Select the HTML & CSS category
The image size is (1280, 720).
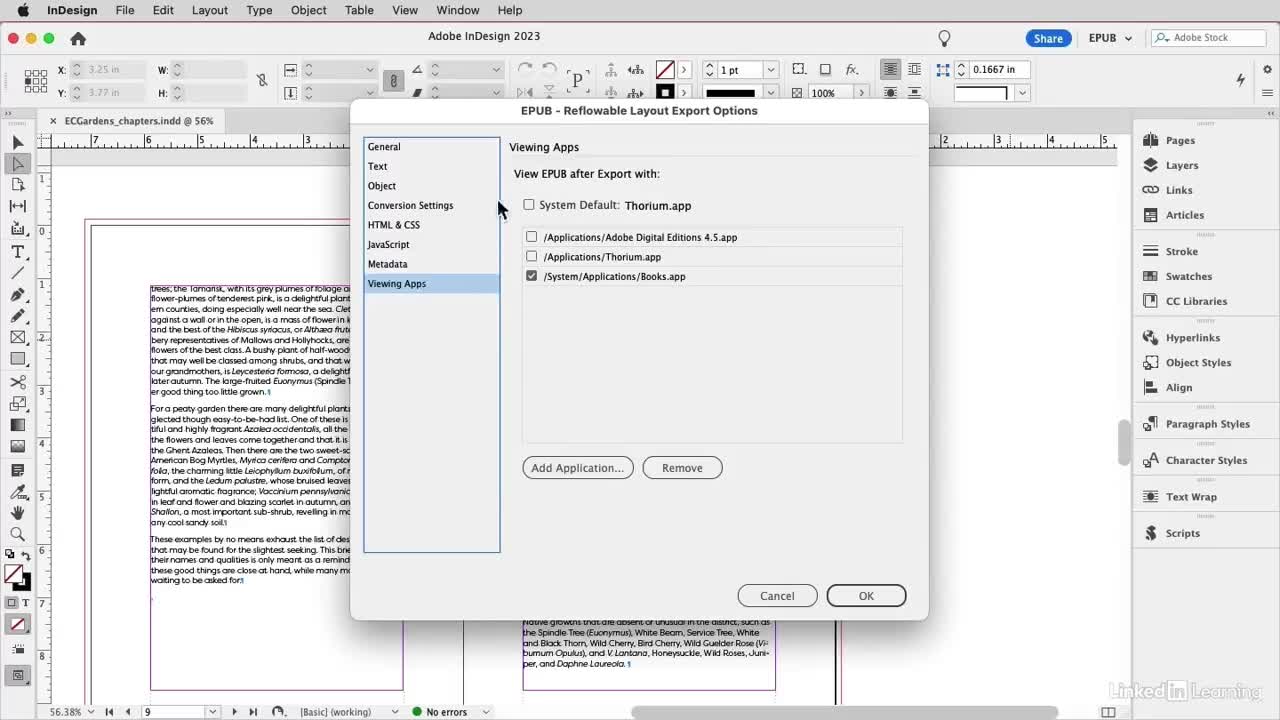click(x=431, y=225)
